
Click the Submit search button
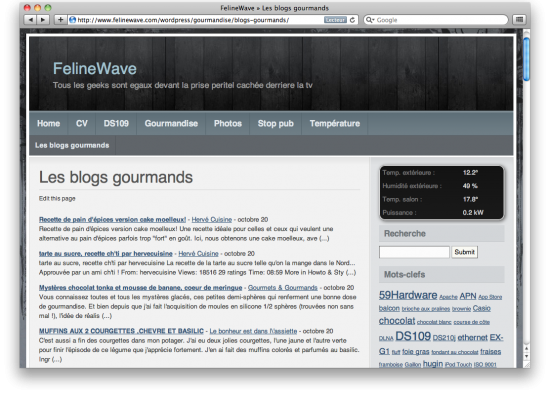point(464,252)
